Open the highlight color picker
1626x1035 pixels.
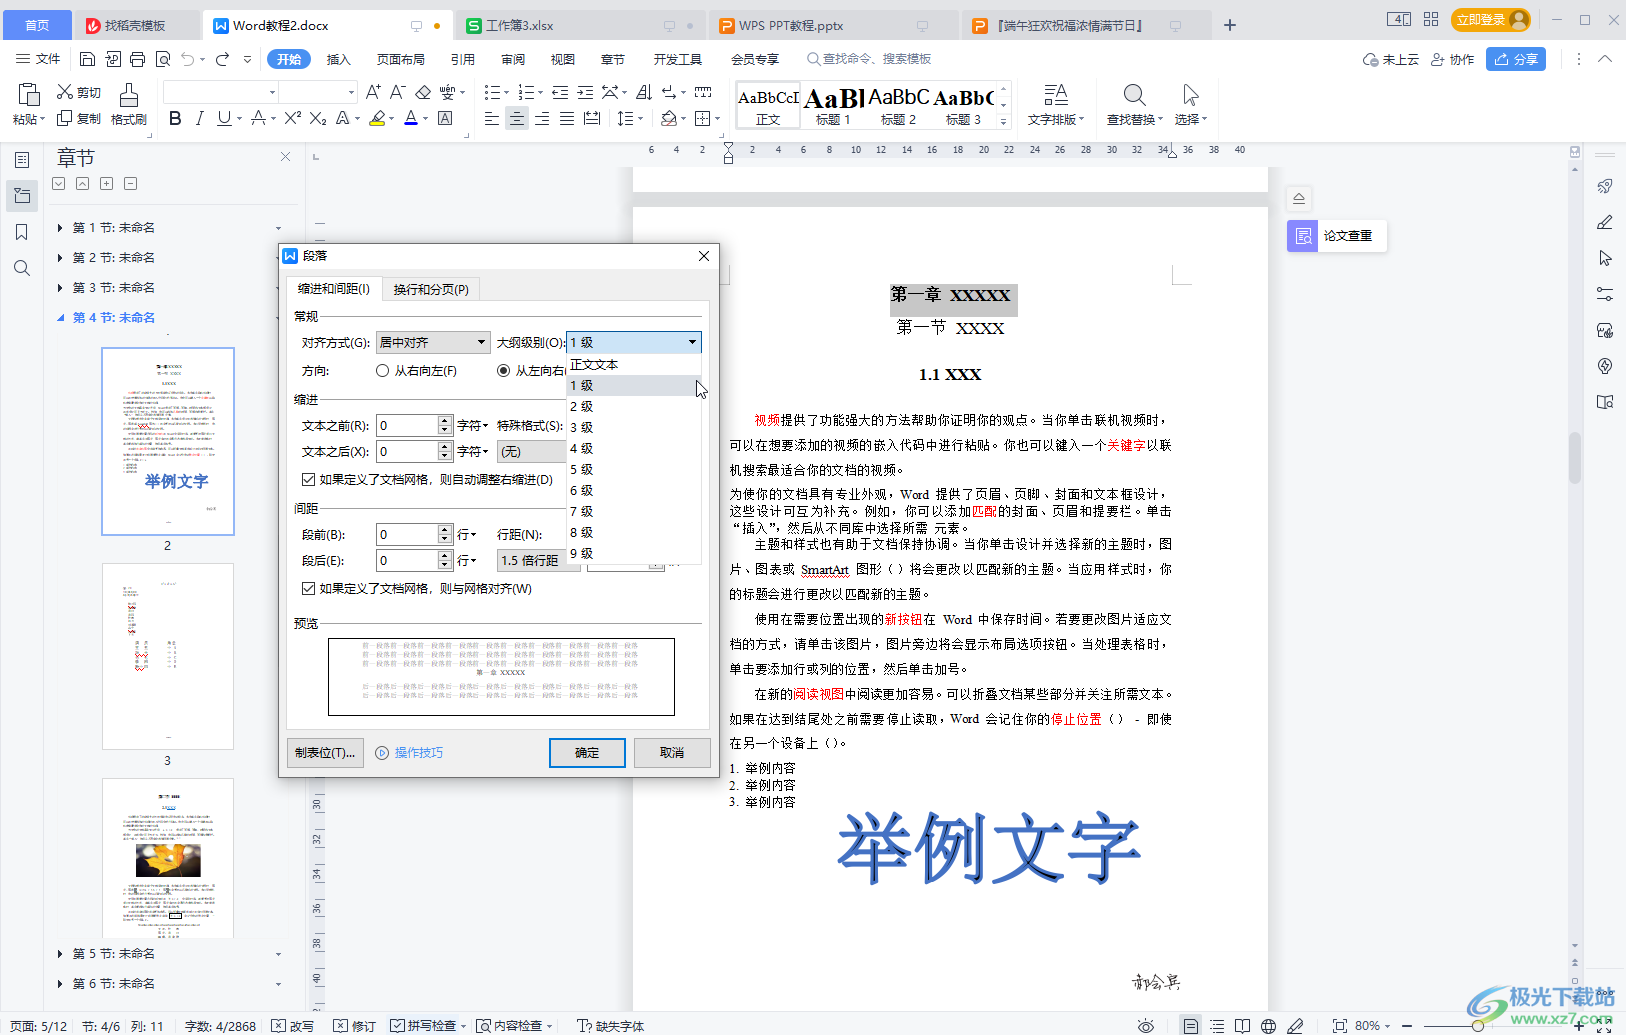(392, 118)
